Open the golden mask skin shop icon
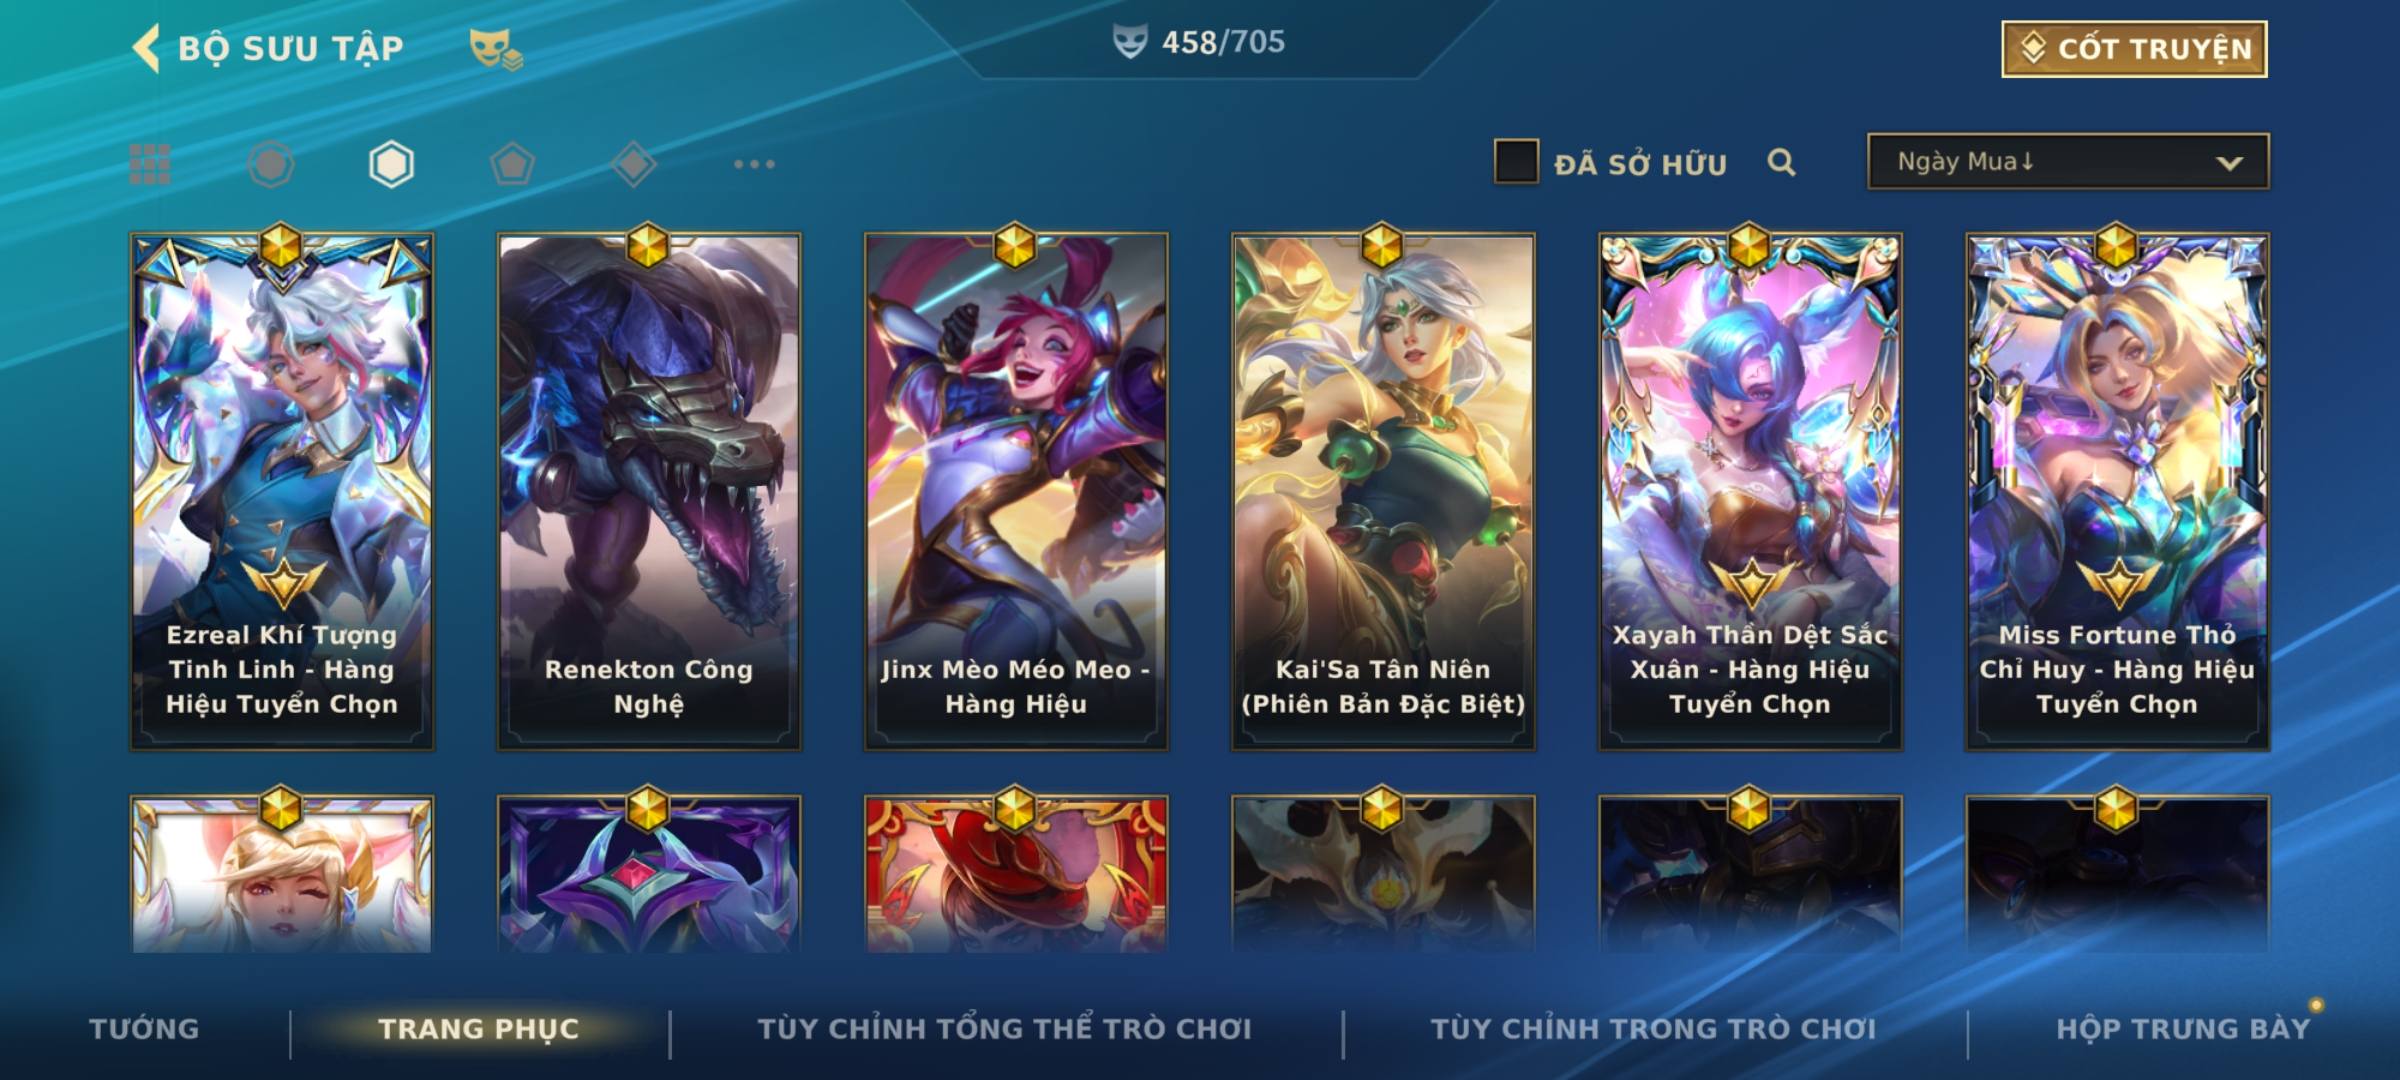The width and height of the screenshot is (2400, 1080). pyautogui.click(x=496, y=48)
